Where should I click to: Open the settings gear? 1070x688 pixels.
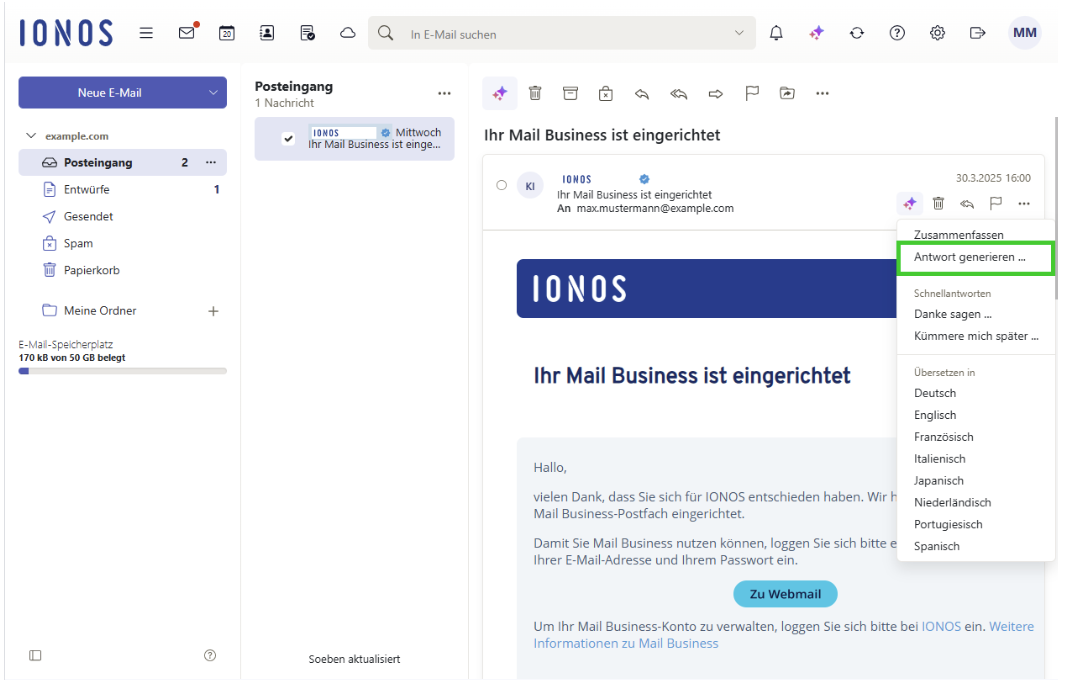pyautogui.click(x=937, y=33)
